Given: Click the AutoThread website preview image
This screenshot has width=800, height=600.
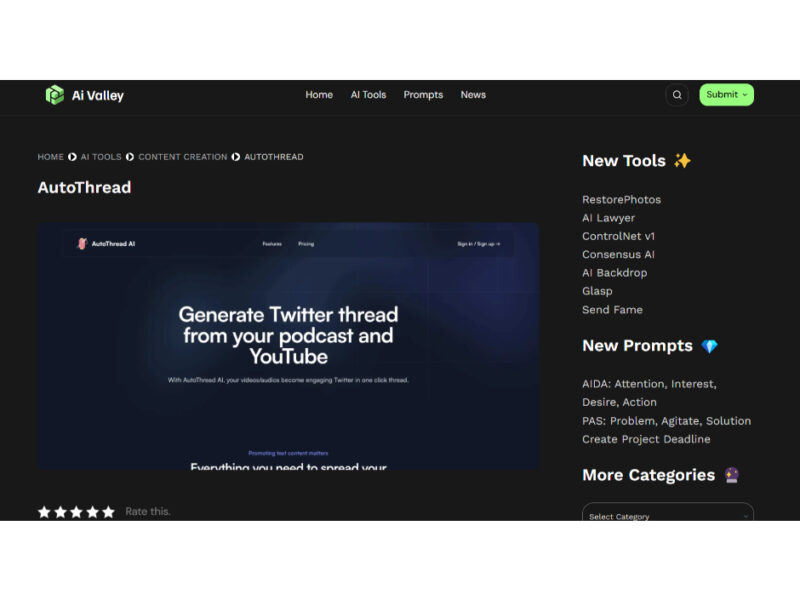Looking at the screenshot, I should (x=288, y=345).
